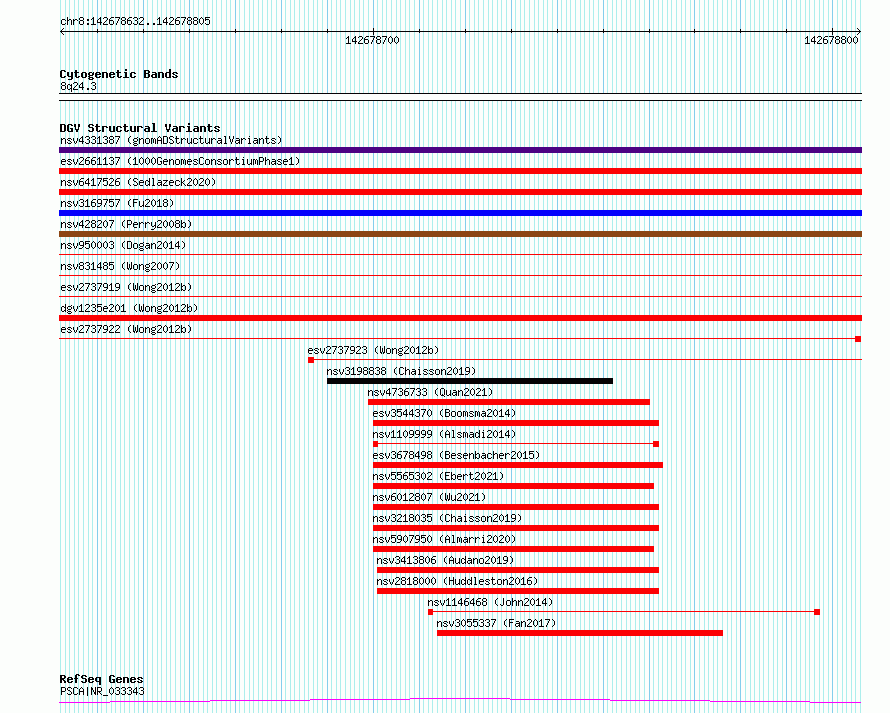Click the thick red bar under esv2661137
This screenshot has height=713, width=890.
pos(460,171)
